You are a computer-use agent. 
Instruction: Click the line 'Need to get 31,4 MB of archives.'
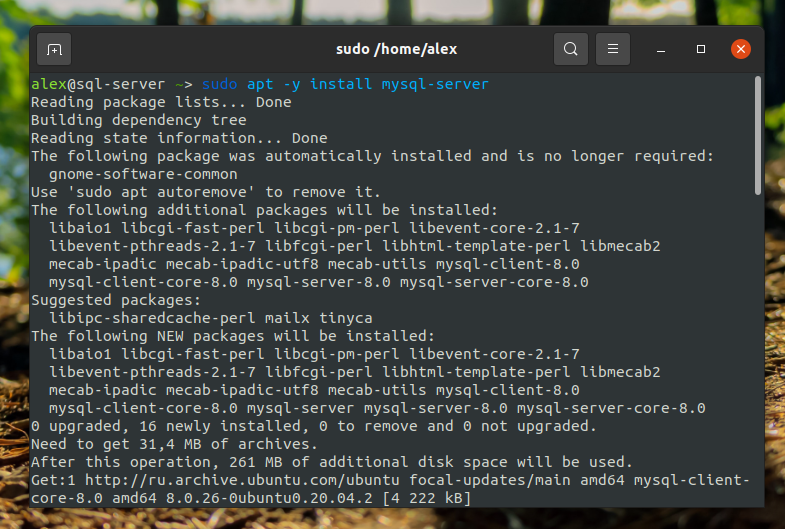(174, 444)
